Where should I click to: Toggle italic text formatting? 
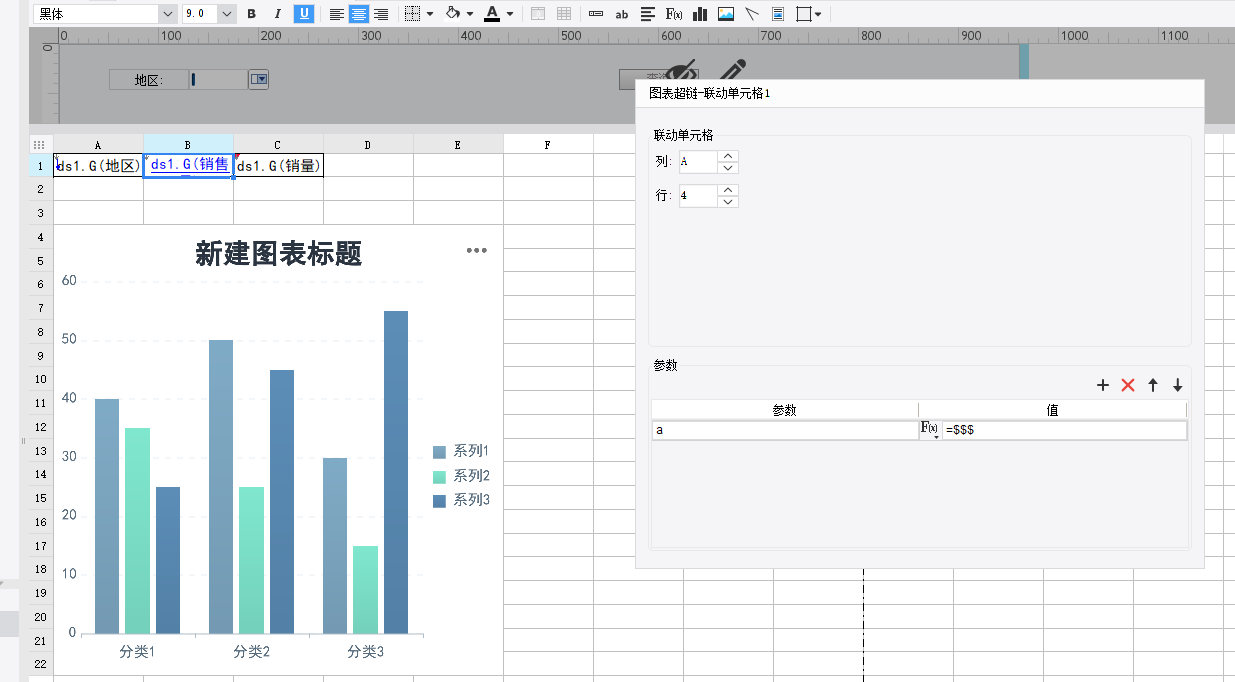(277, 14)
